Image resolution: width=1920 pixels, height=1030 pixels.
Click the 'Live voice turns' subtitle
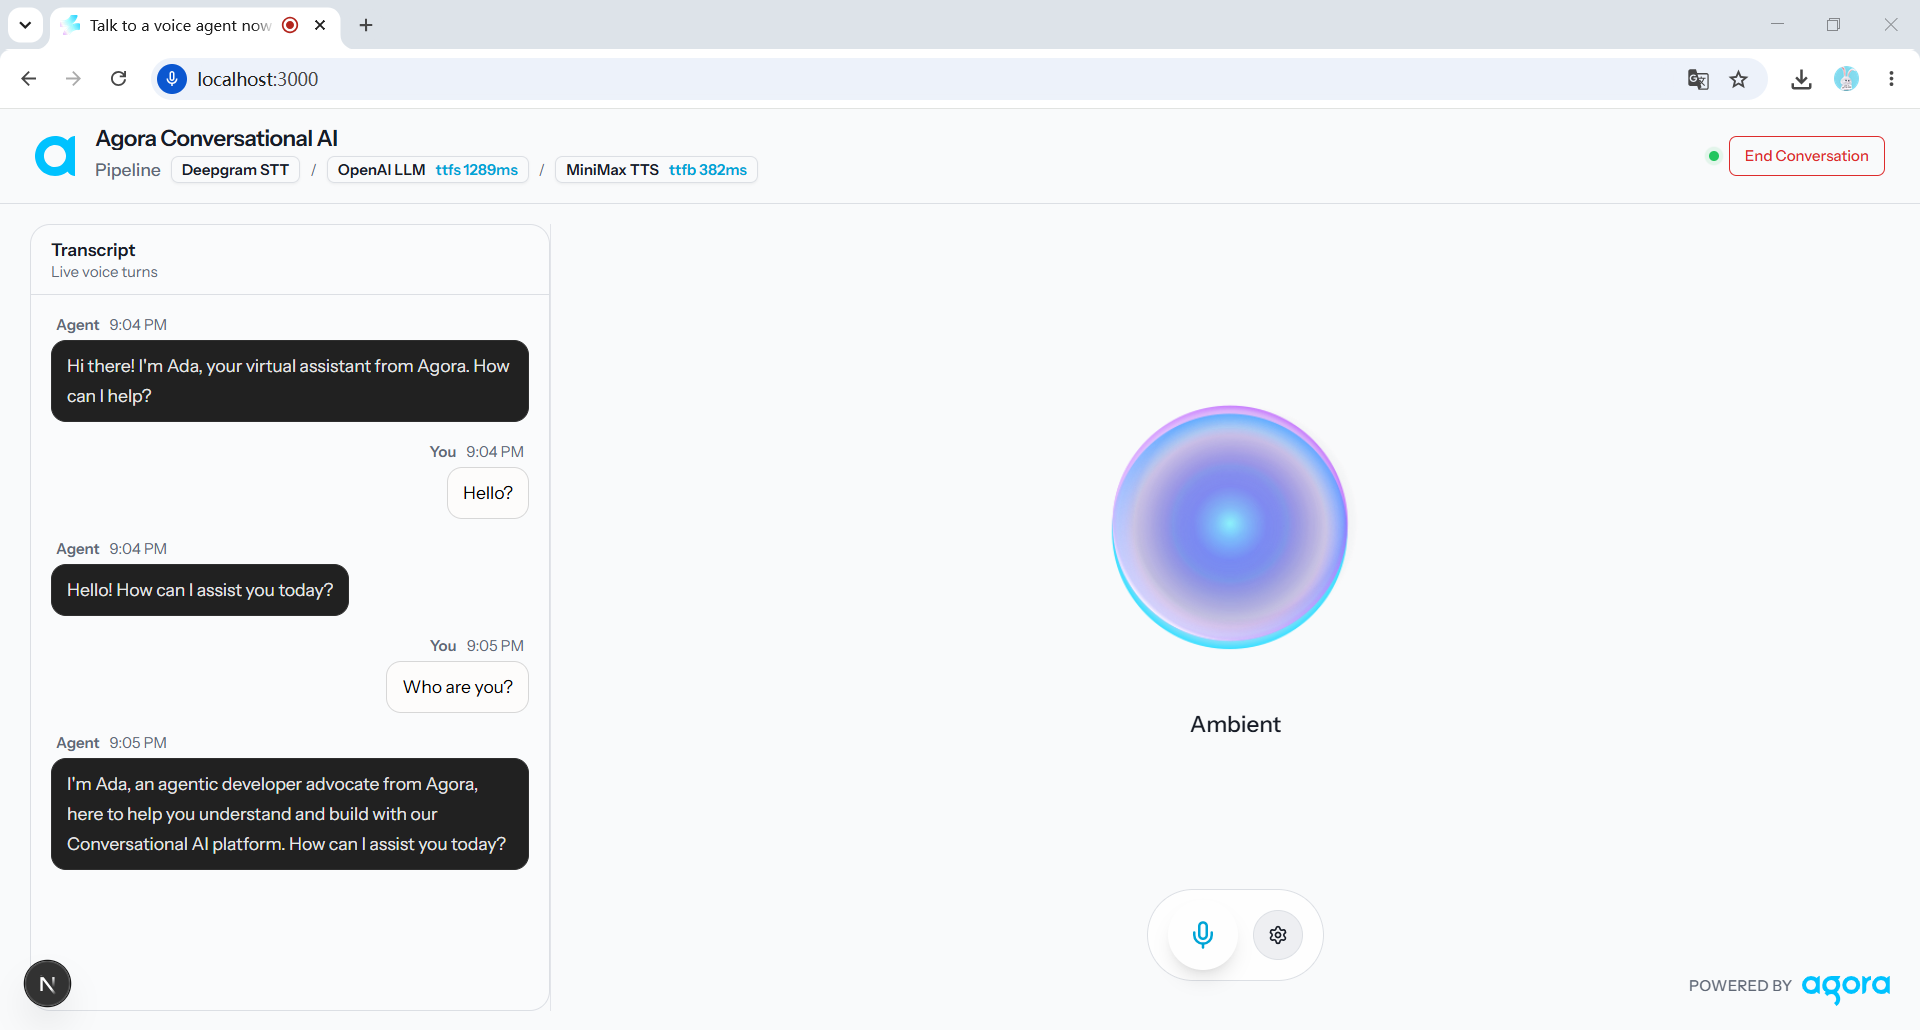pyautogui.click(x=104, y=272)
